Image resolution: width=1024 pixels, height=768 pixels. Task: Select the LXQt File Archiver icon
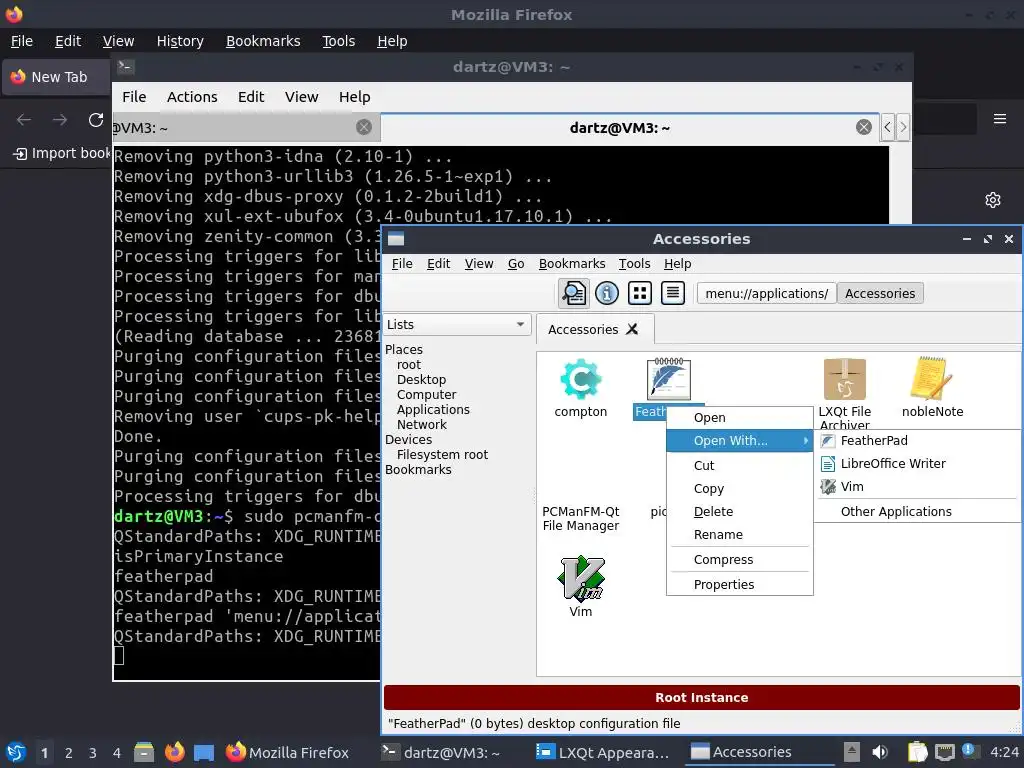pyautogui.click(x=844, y=379)
